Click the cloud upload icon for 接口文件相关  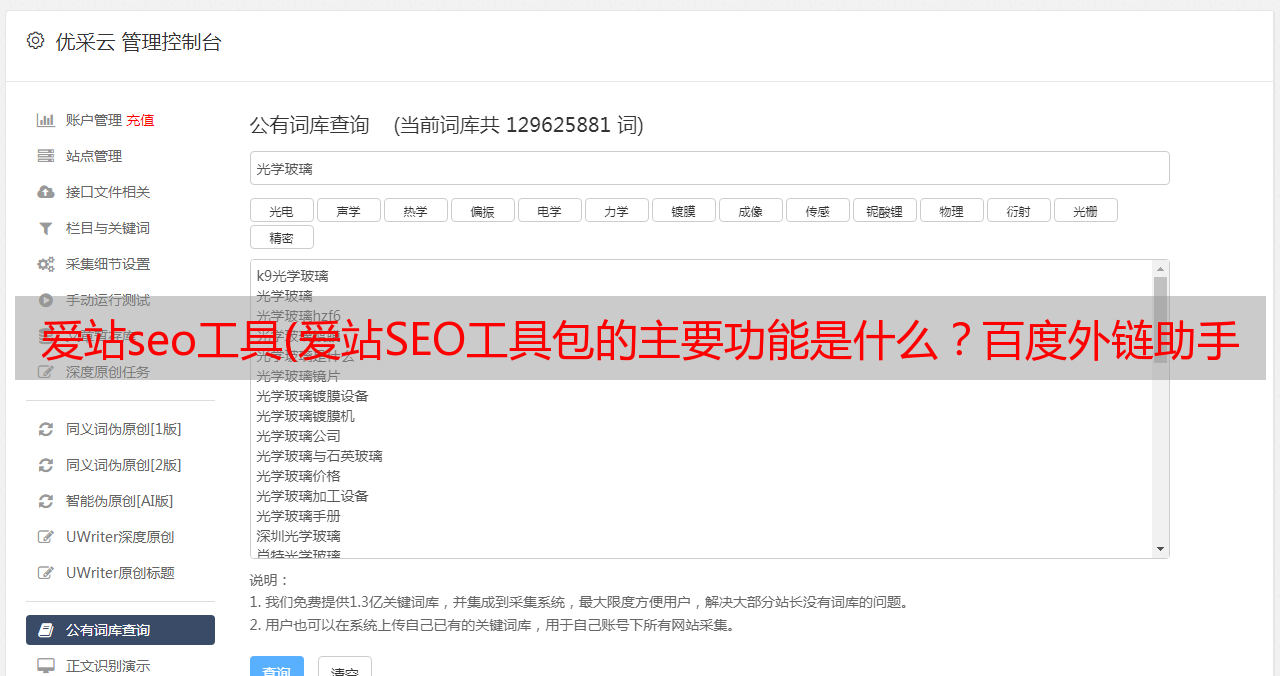(46, 192)
